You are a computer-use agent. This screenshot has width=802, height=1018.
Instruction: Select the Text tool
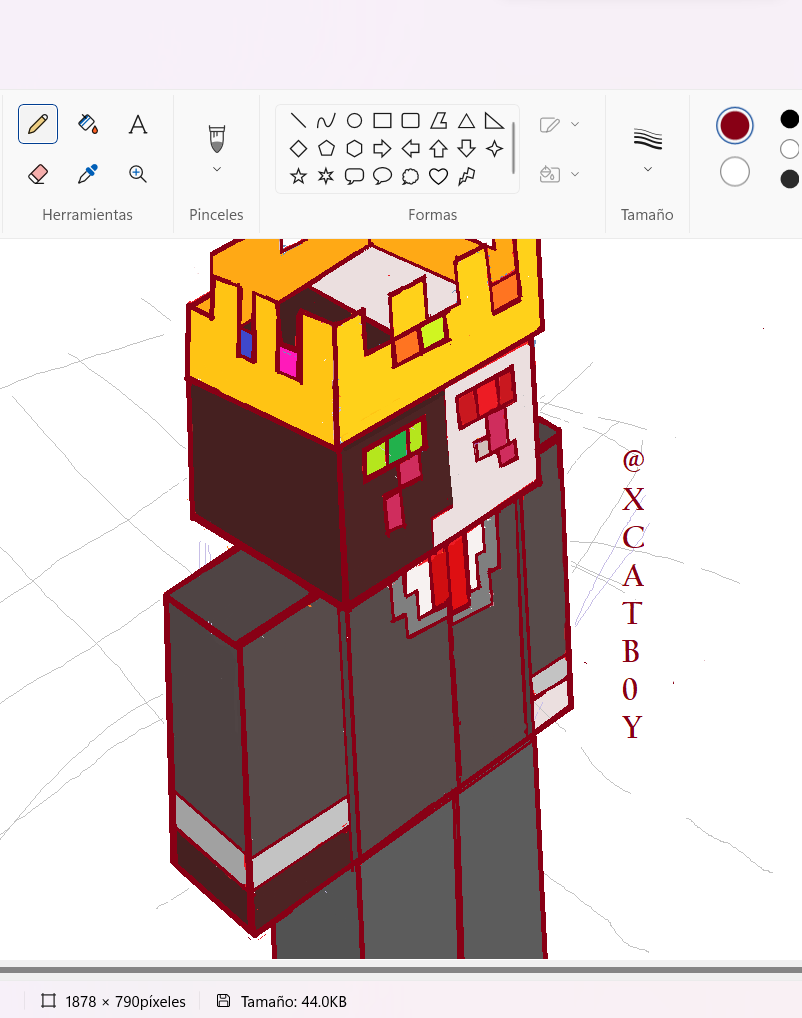point(138,123)
